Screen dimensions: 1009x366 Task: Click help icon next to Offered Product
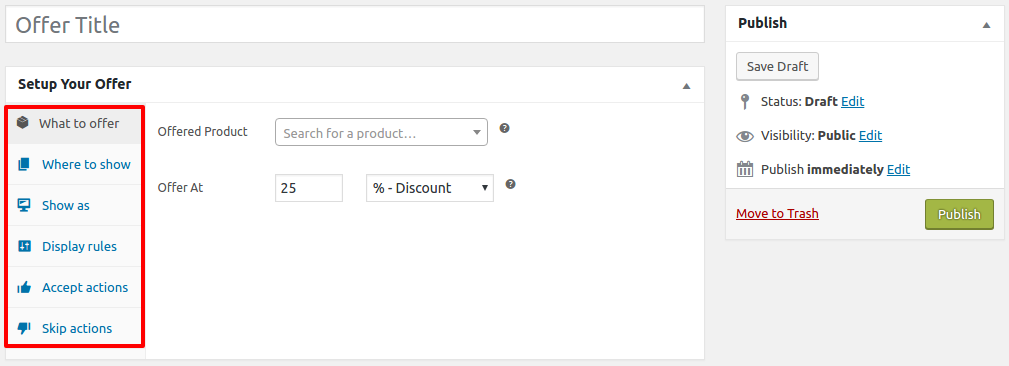(504, 128)
